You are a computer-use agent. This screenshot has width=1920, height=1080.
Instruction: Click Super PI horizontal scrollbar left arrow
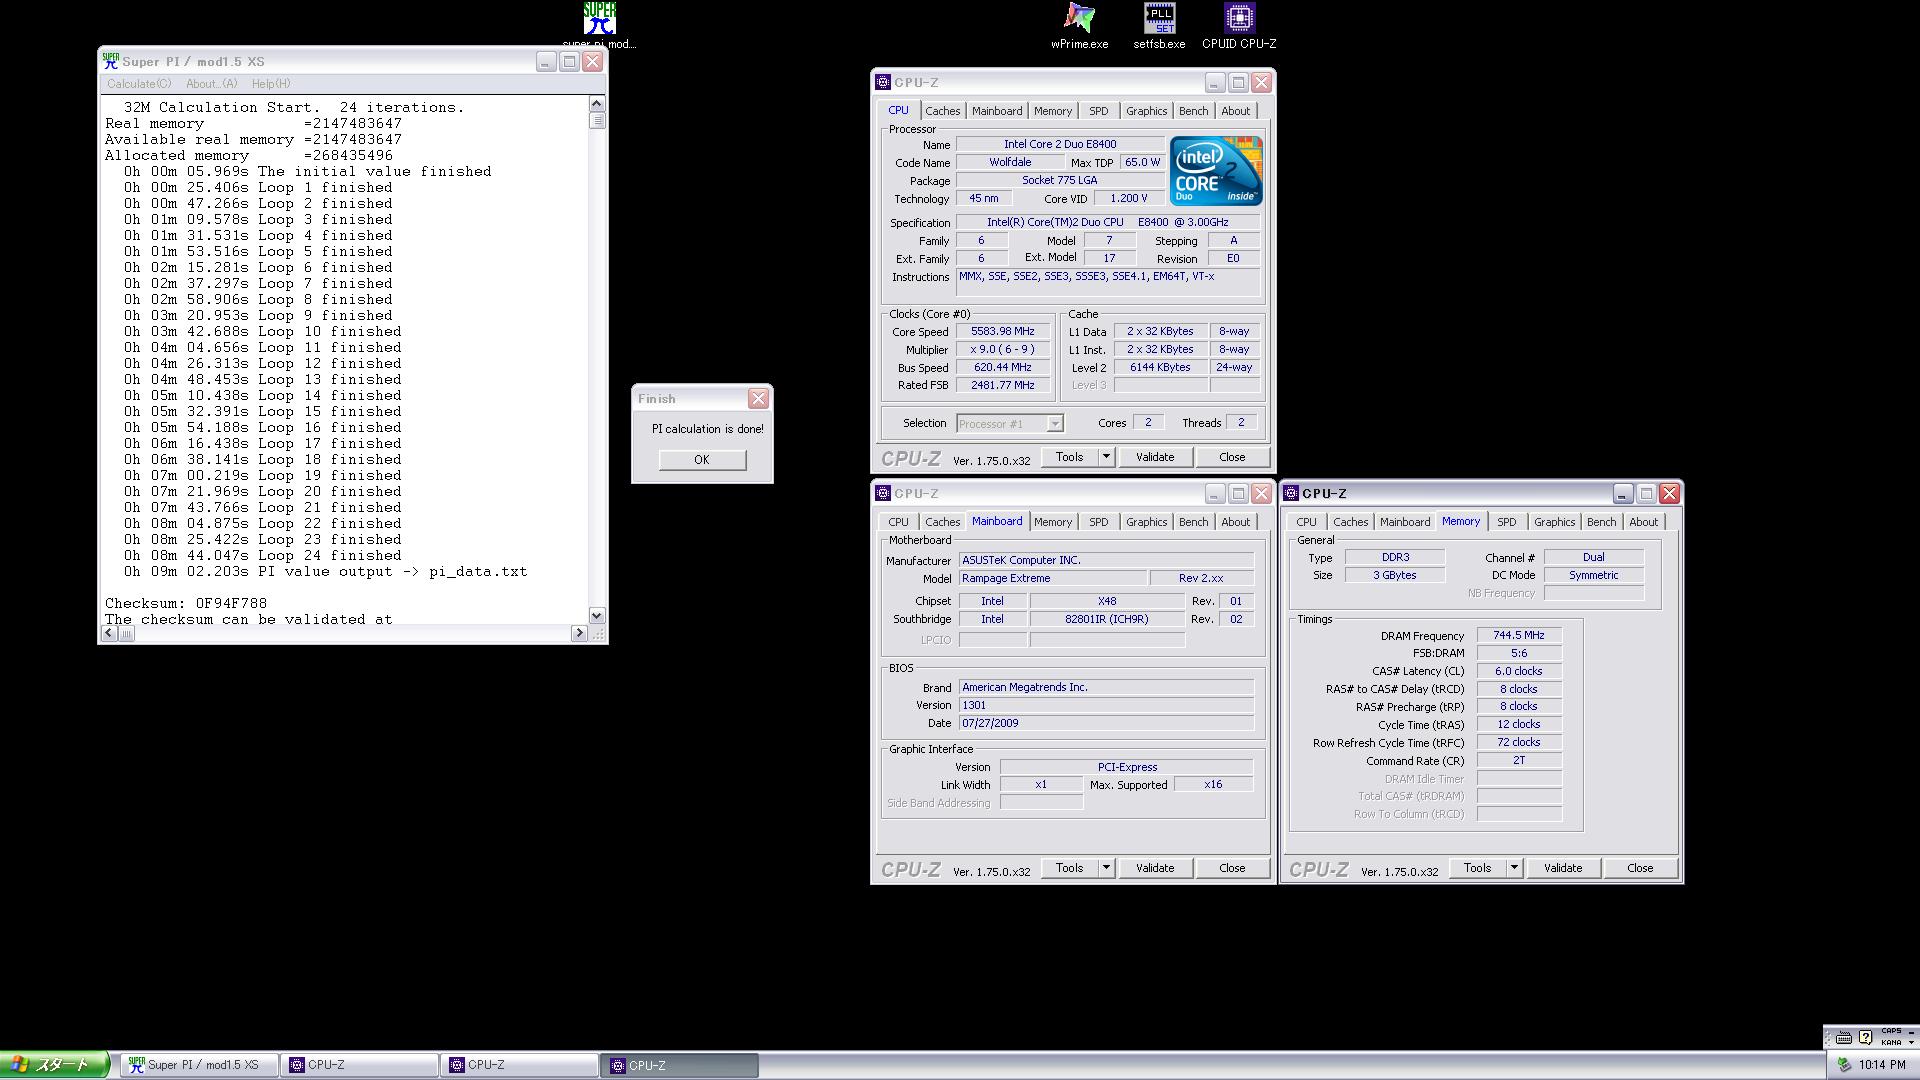109,633
